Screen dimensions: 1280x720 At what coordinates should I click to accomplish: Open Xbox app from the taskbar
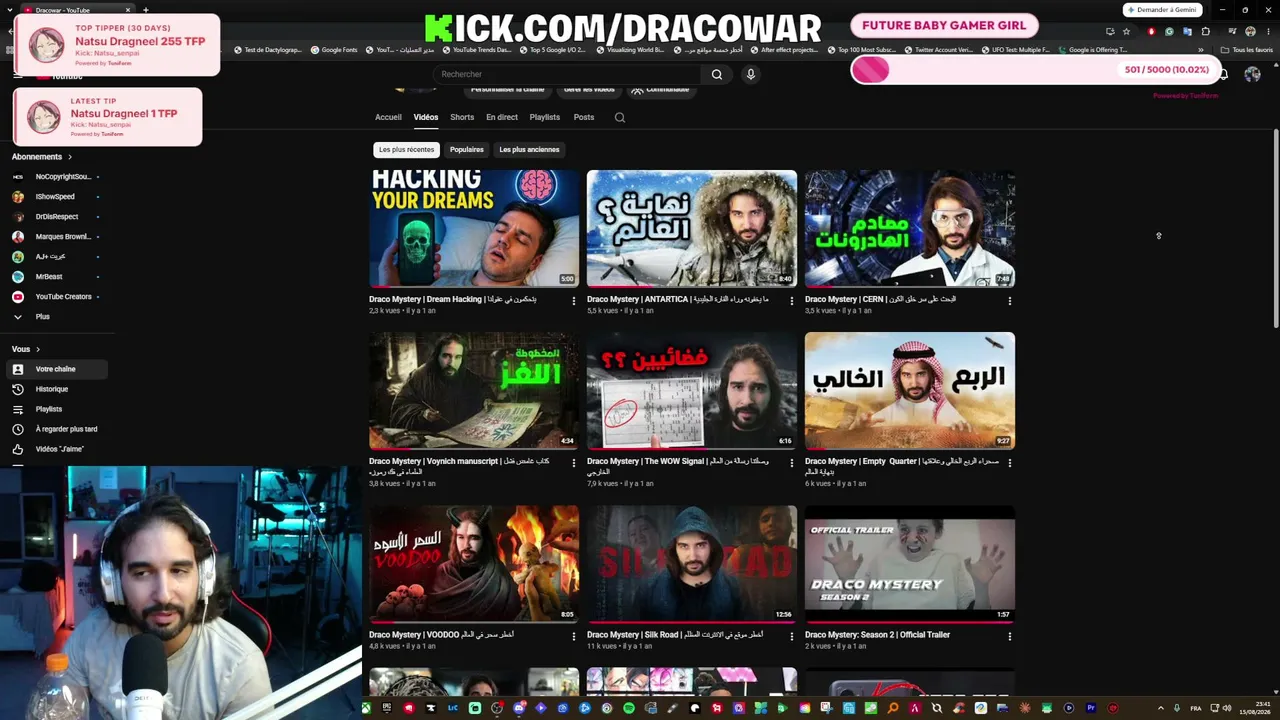tap(366, 708)
